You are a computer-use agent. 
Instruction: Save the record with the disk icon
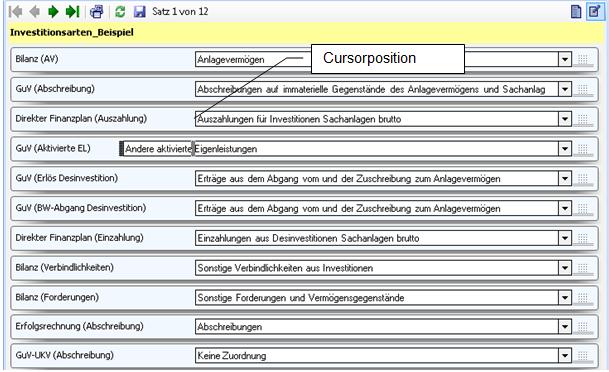coord(139,12)
